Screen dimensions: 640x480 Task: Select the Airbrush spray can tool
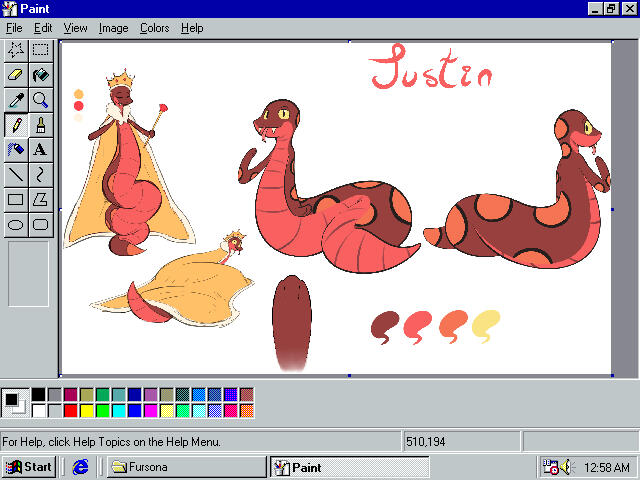click(x=16, y=149)
